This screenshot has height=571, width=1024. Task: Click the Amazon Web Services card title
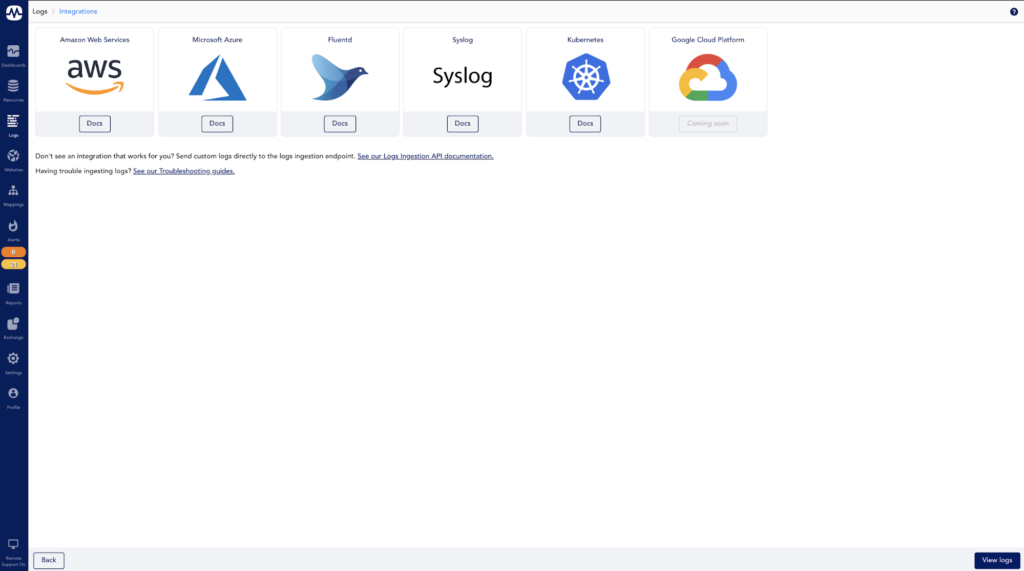(x=95, y=40)
